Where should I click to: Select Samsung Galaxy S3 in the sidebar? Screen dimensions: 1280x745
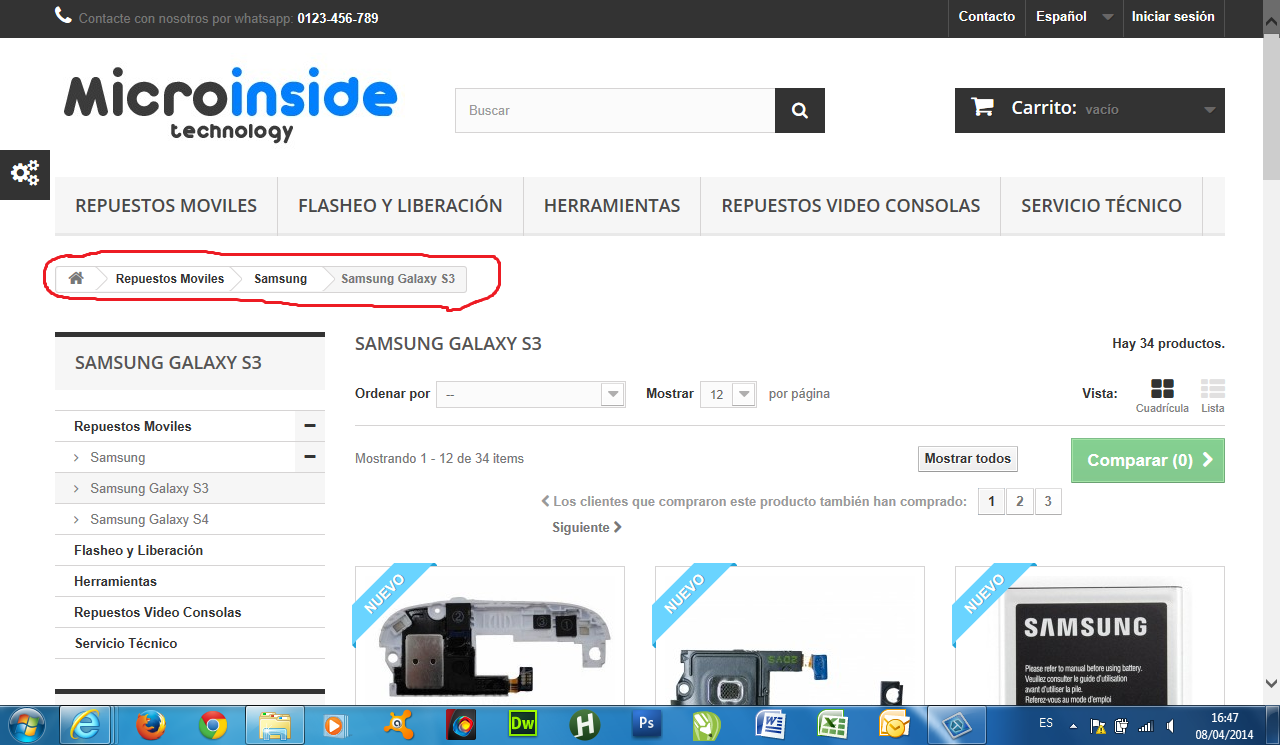click(x=149, y=489)
